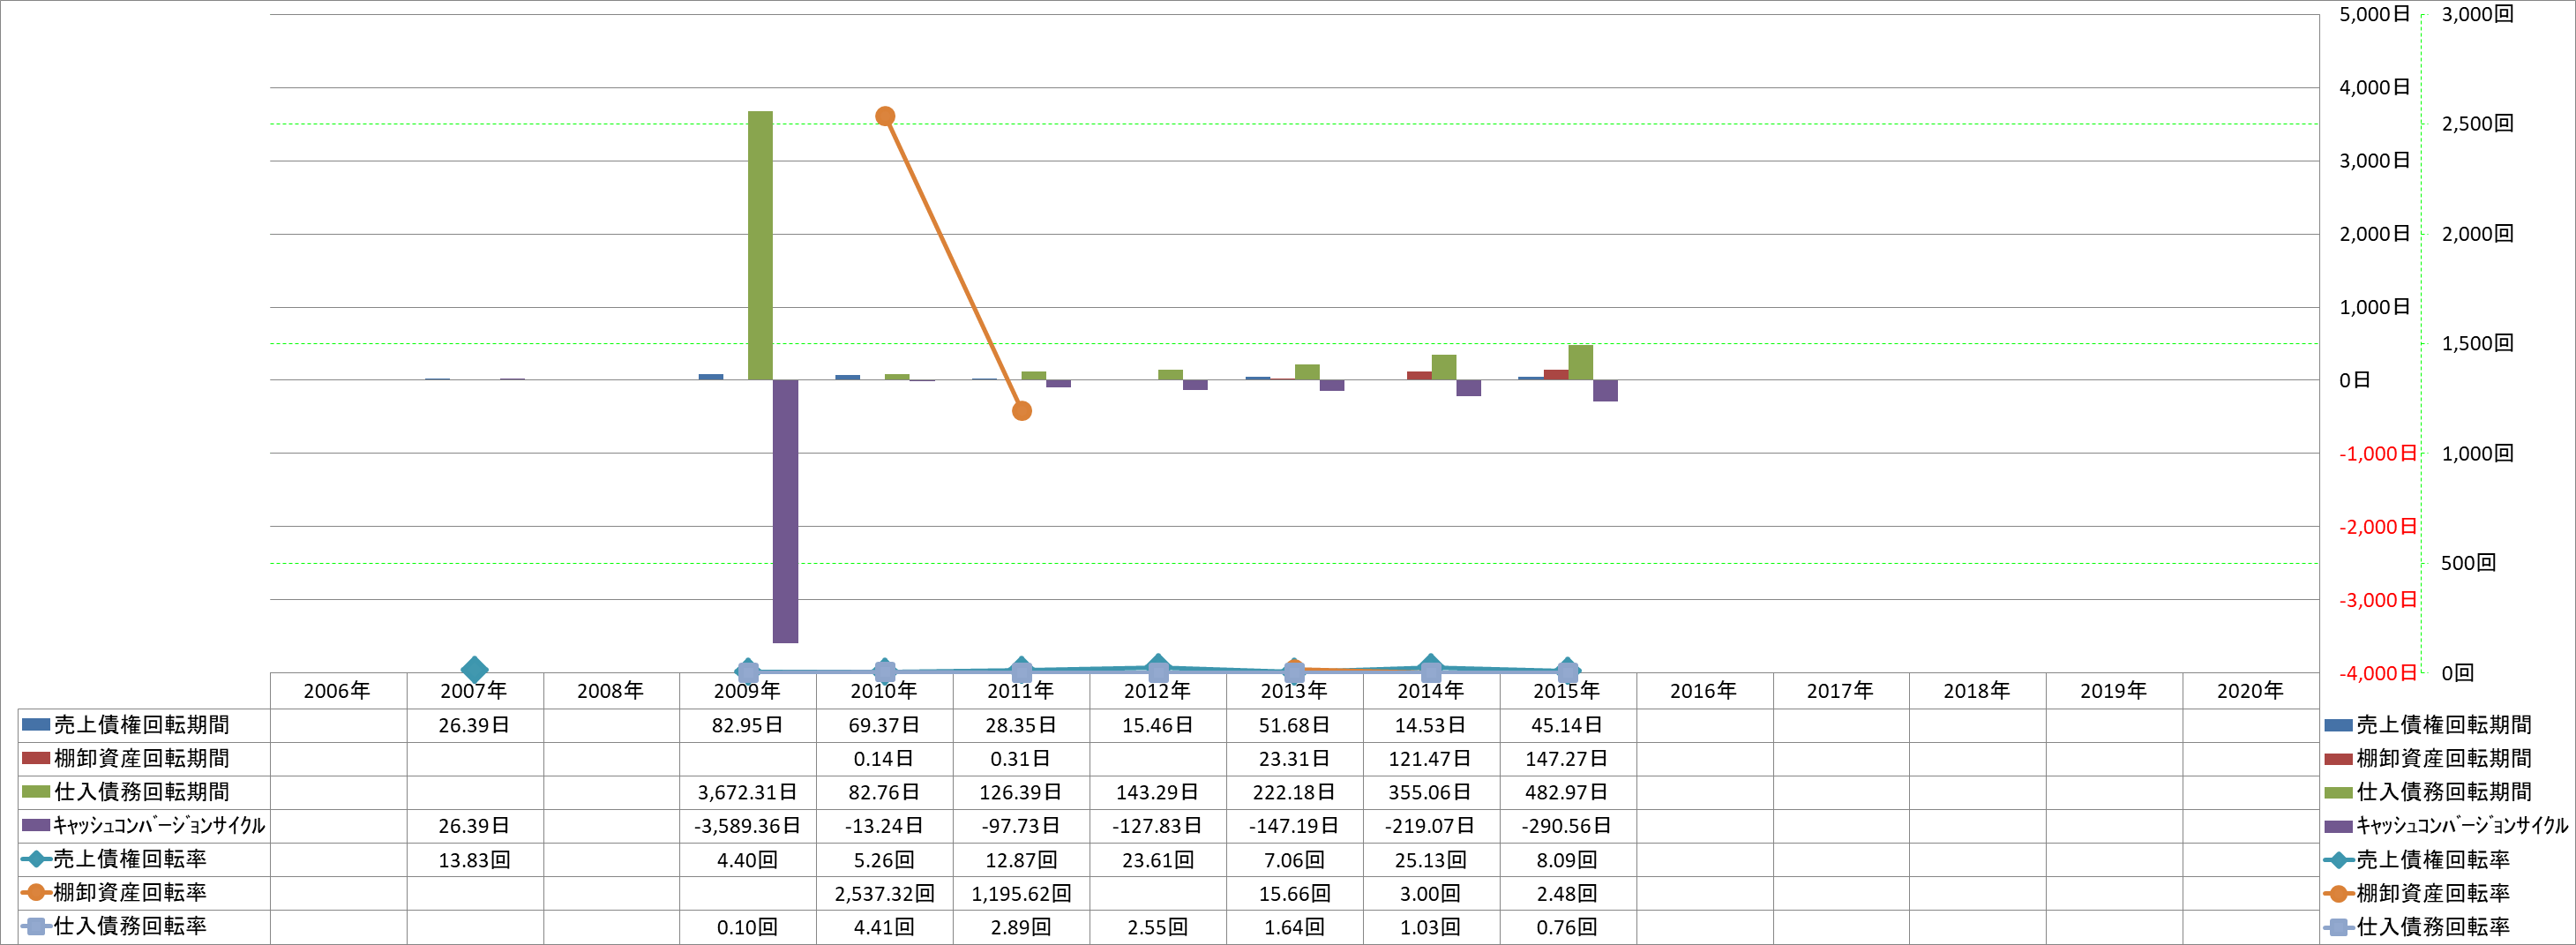The image size is (2576, 945).
Task: Select the cell showing 121.47日
Action: pos(1430,759)
